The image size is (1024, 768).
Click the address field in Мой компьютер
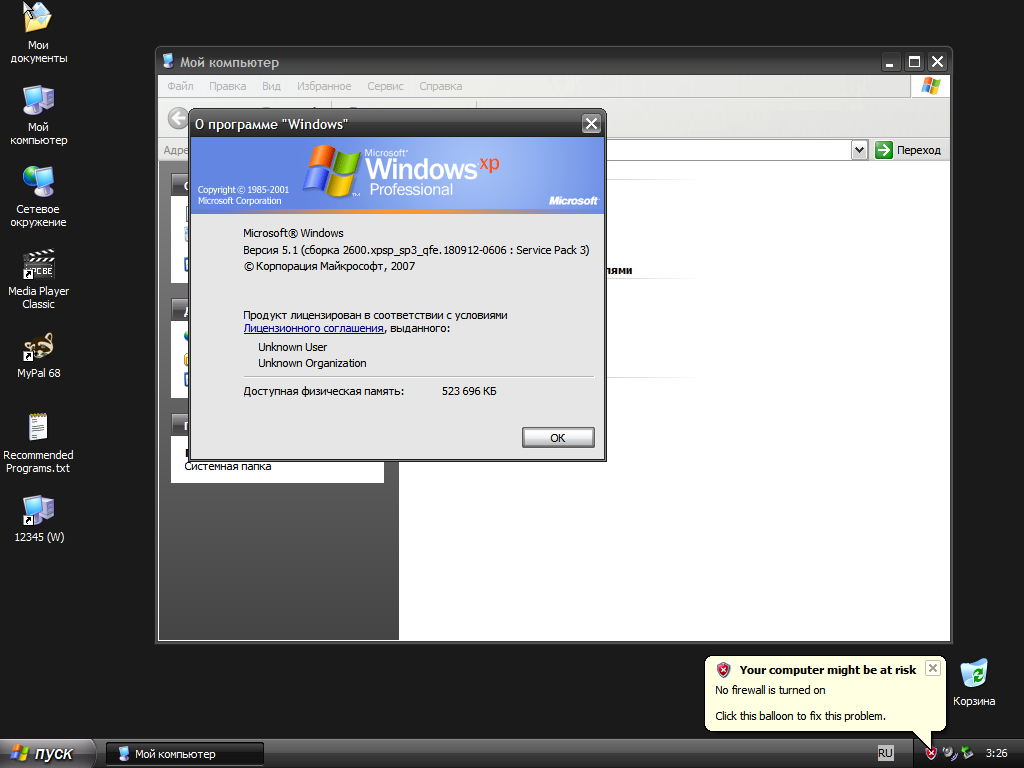point(728,150)
